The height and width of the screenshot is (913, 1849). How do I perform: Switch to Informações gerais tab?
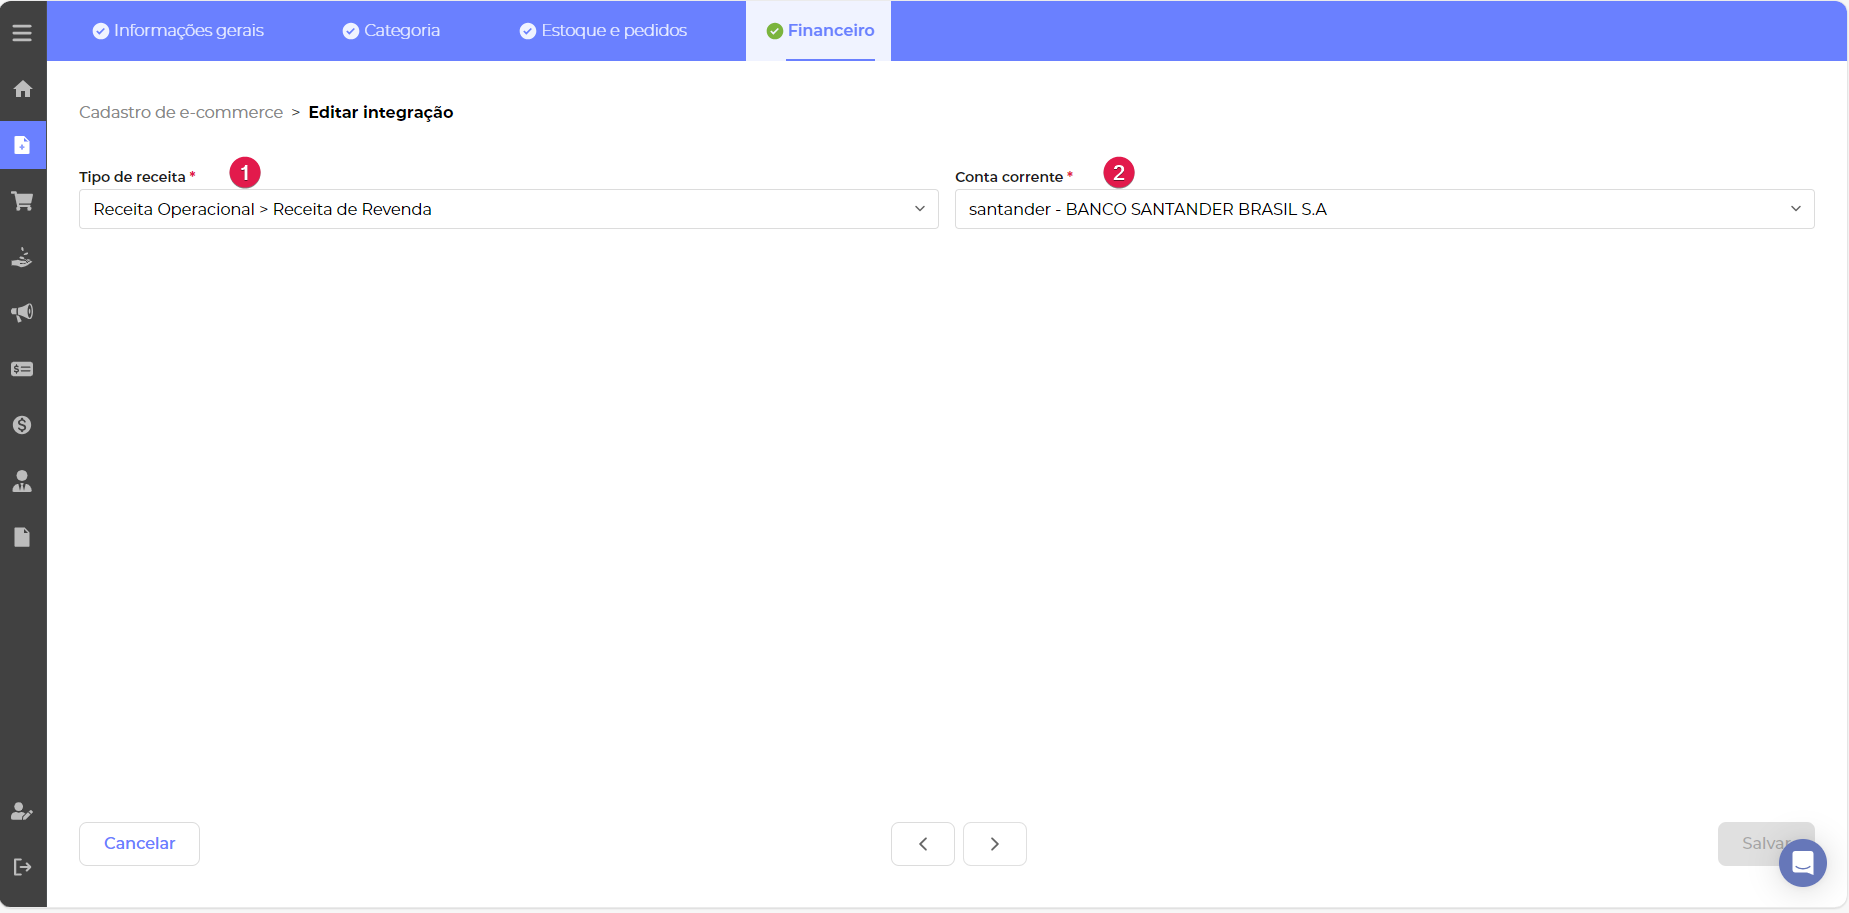[178, 31]
